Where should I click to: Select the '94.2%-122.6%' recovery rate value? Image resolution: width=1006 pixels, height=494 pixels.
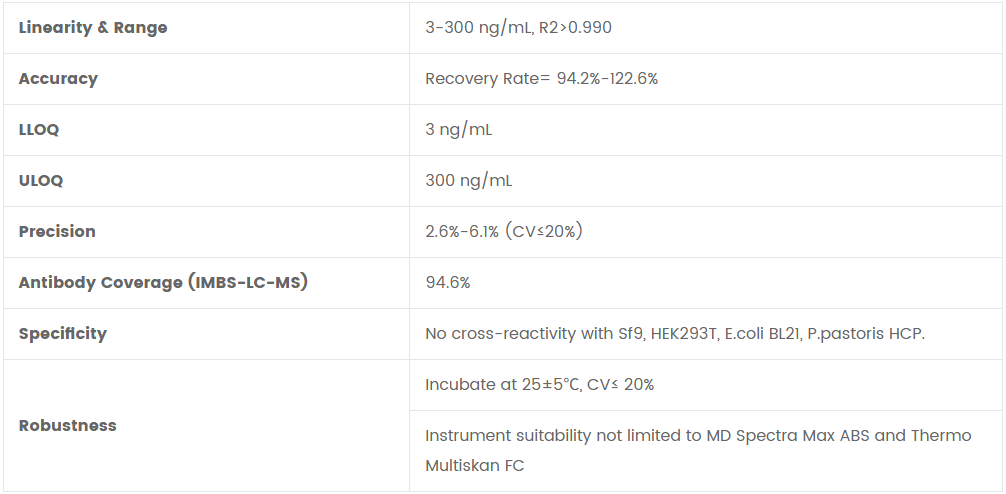tap(607, 79)
